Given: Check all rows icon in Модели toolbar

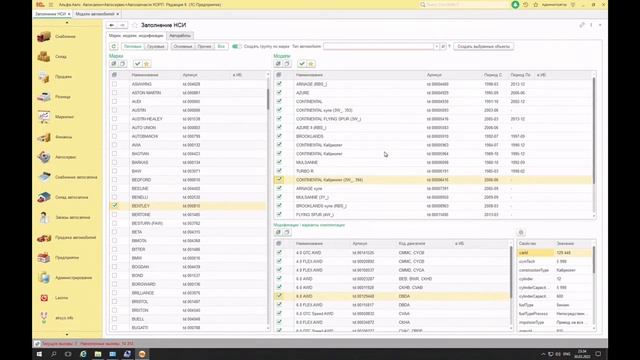Looking at the screenshot, I should [x=278, y=64].
